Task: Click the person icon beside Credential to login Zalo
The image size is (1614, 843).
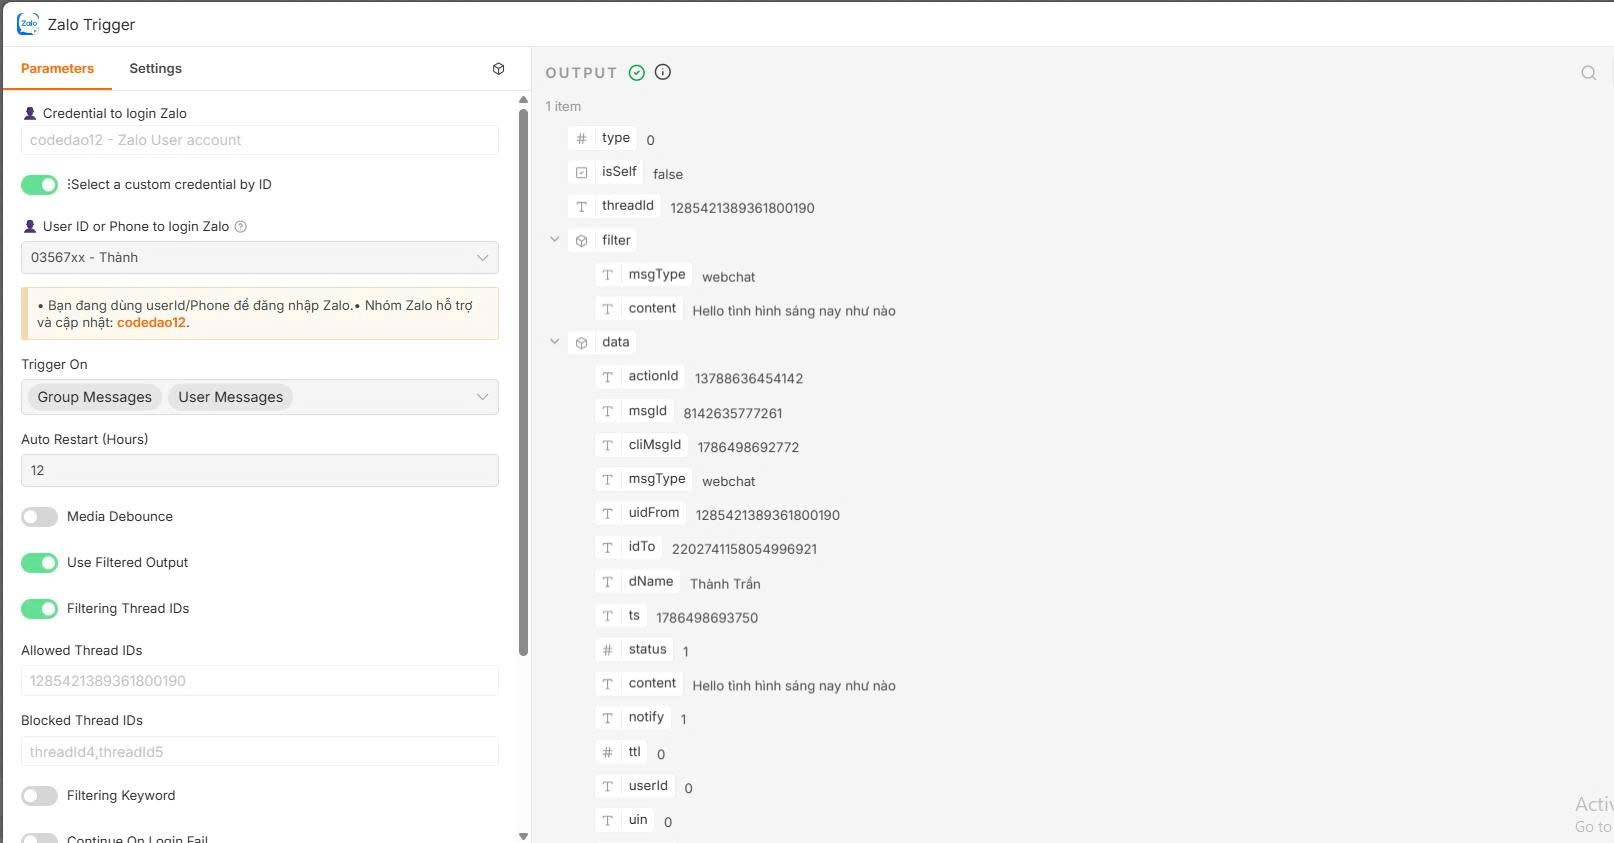Action: click(30, 113)
